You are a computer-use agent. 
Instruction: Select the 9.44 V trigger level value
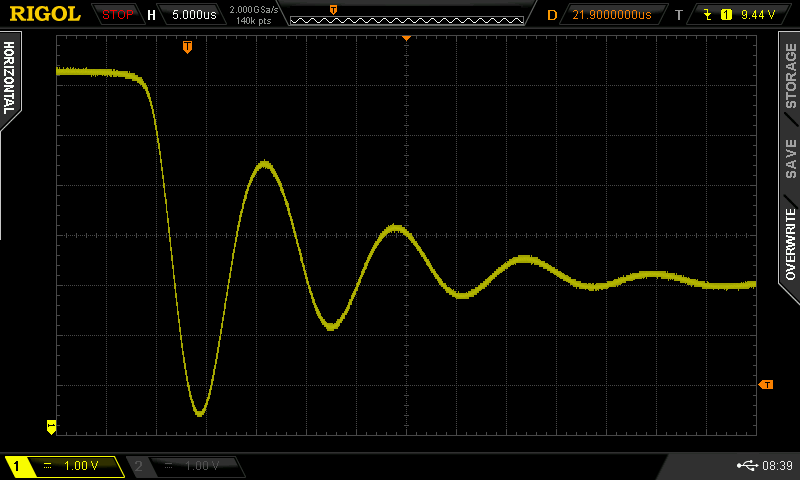[758, 15]
